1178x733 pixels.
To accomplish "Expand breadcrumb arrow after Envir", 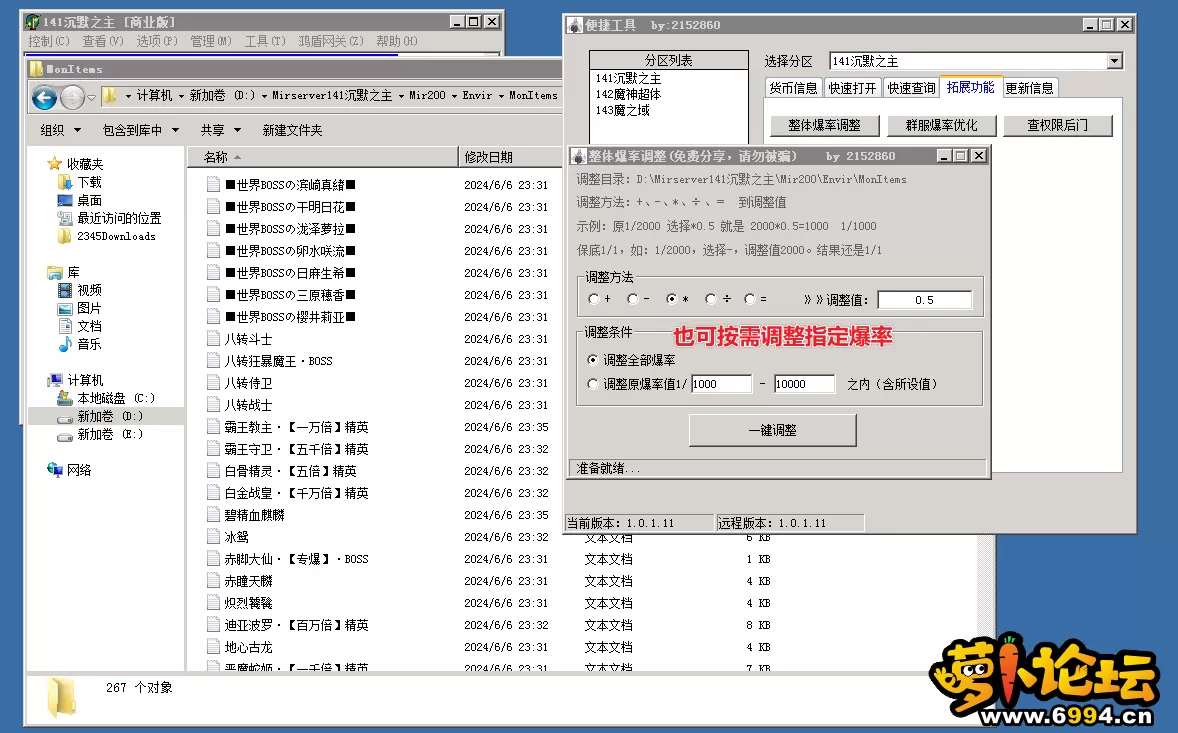I will (x=501, y=96).
